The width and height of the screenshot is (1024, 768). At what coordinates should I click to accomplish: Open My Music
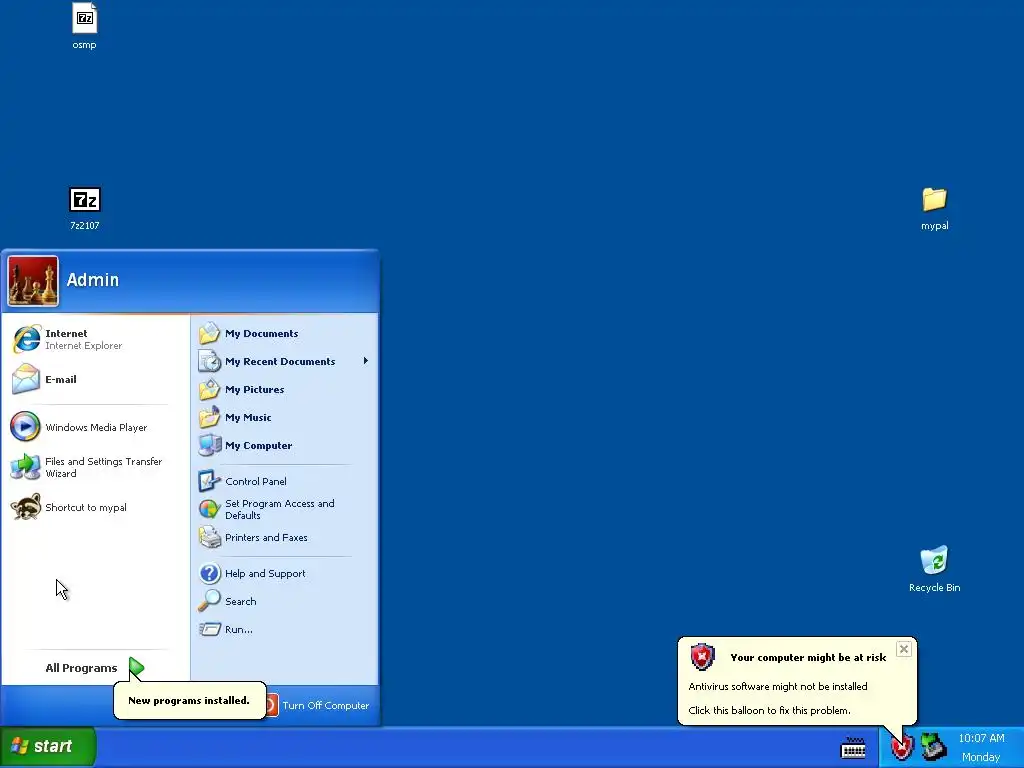283,417
